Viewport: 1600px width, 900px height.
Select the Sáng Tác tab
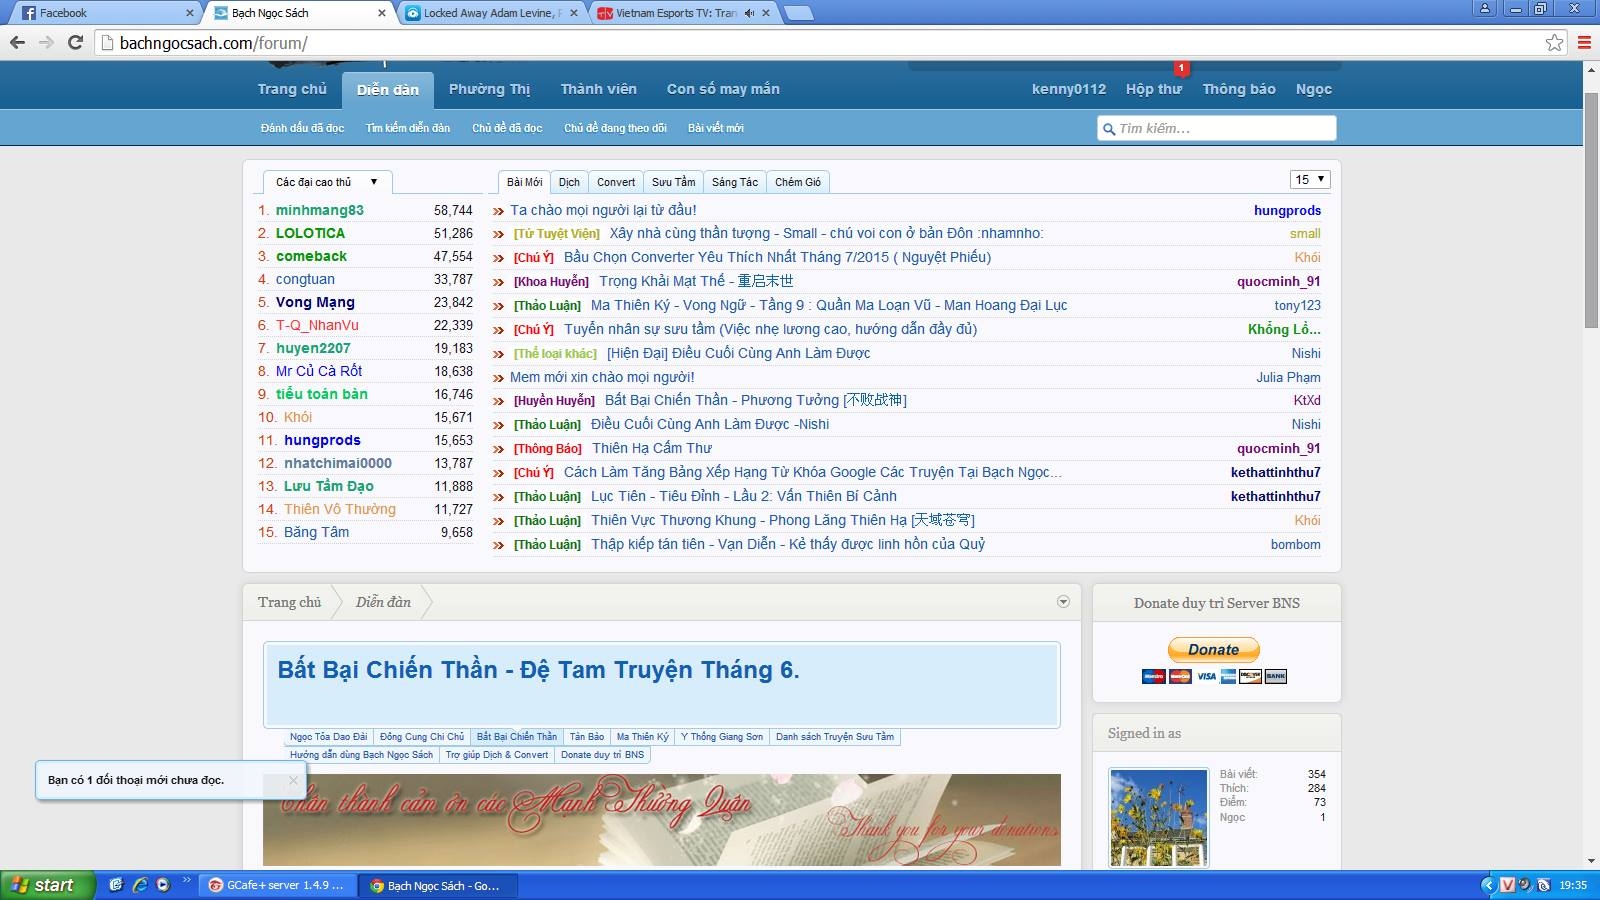coord(734,182)
